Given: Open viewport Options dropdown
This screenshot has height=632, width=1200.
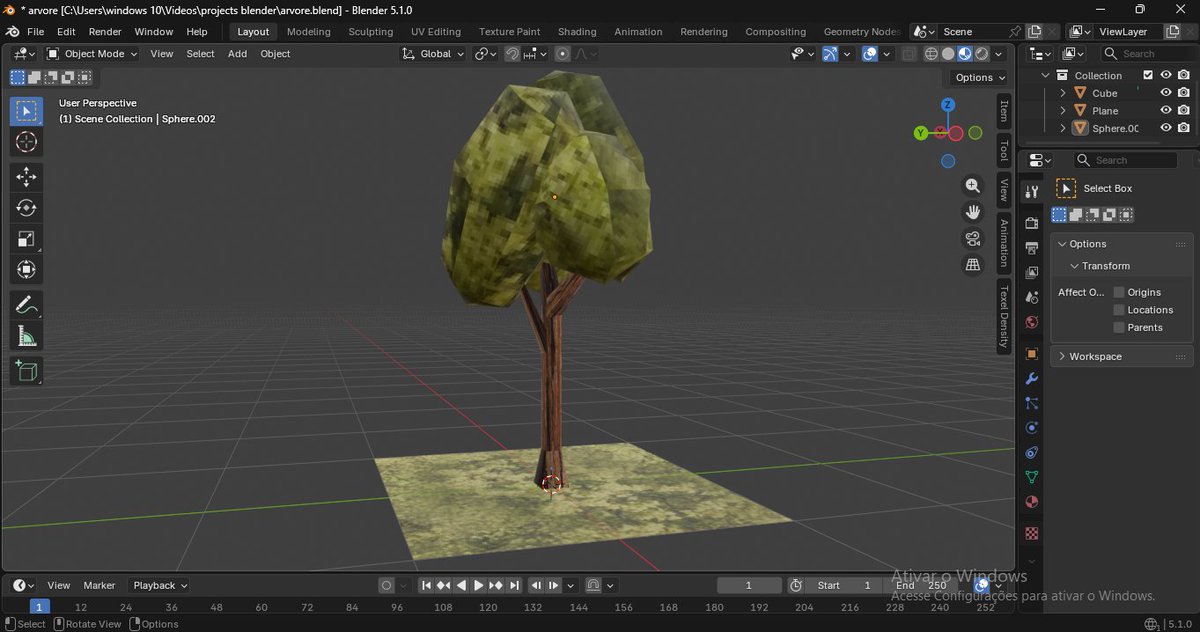Looking at the screenshot, I should tap(979, 77).
